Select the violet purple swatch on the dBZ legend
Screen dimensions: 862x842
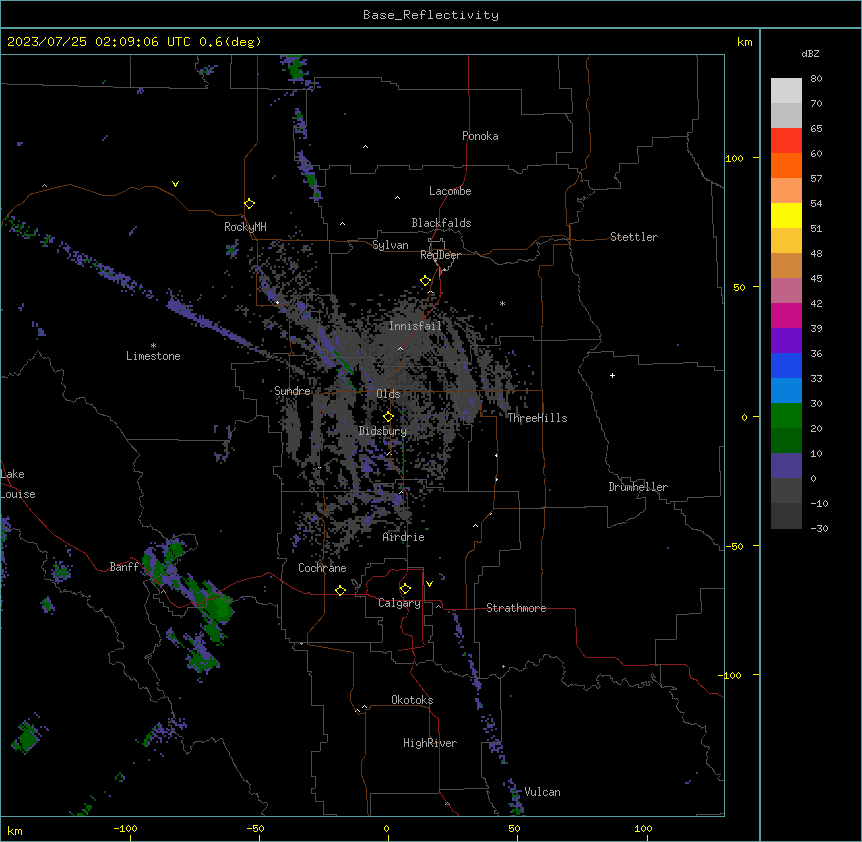point(786,341)
